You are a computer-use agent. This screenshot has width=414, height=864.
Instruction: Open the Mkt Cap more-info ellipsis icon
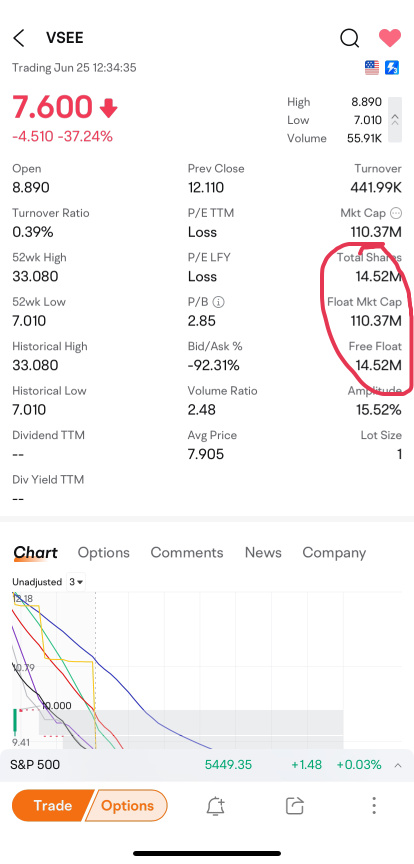point(395,213)
